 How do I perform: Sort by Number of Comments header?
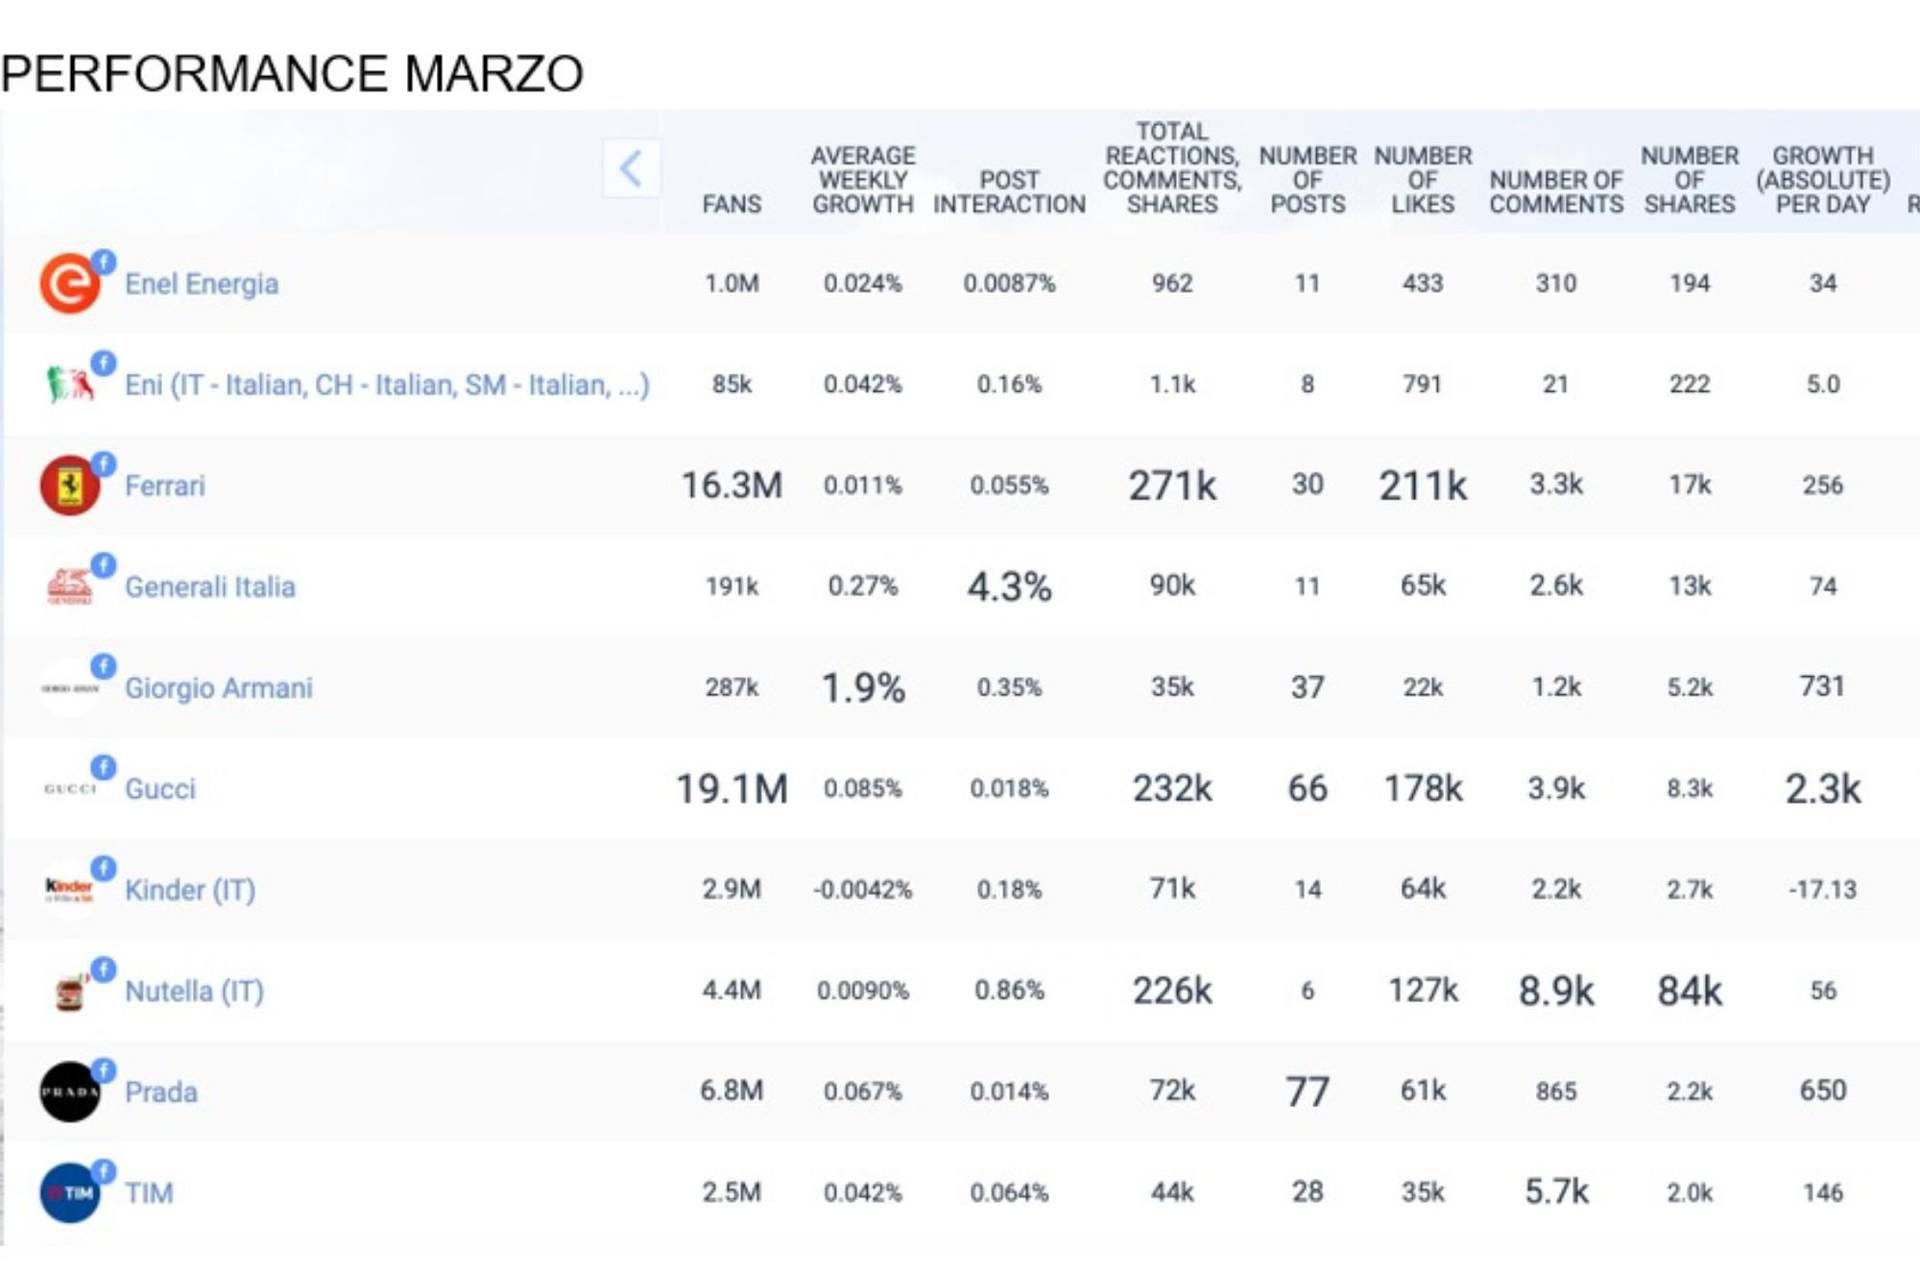pos(1556,192)
